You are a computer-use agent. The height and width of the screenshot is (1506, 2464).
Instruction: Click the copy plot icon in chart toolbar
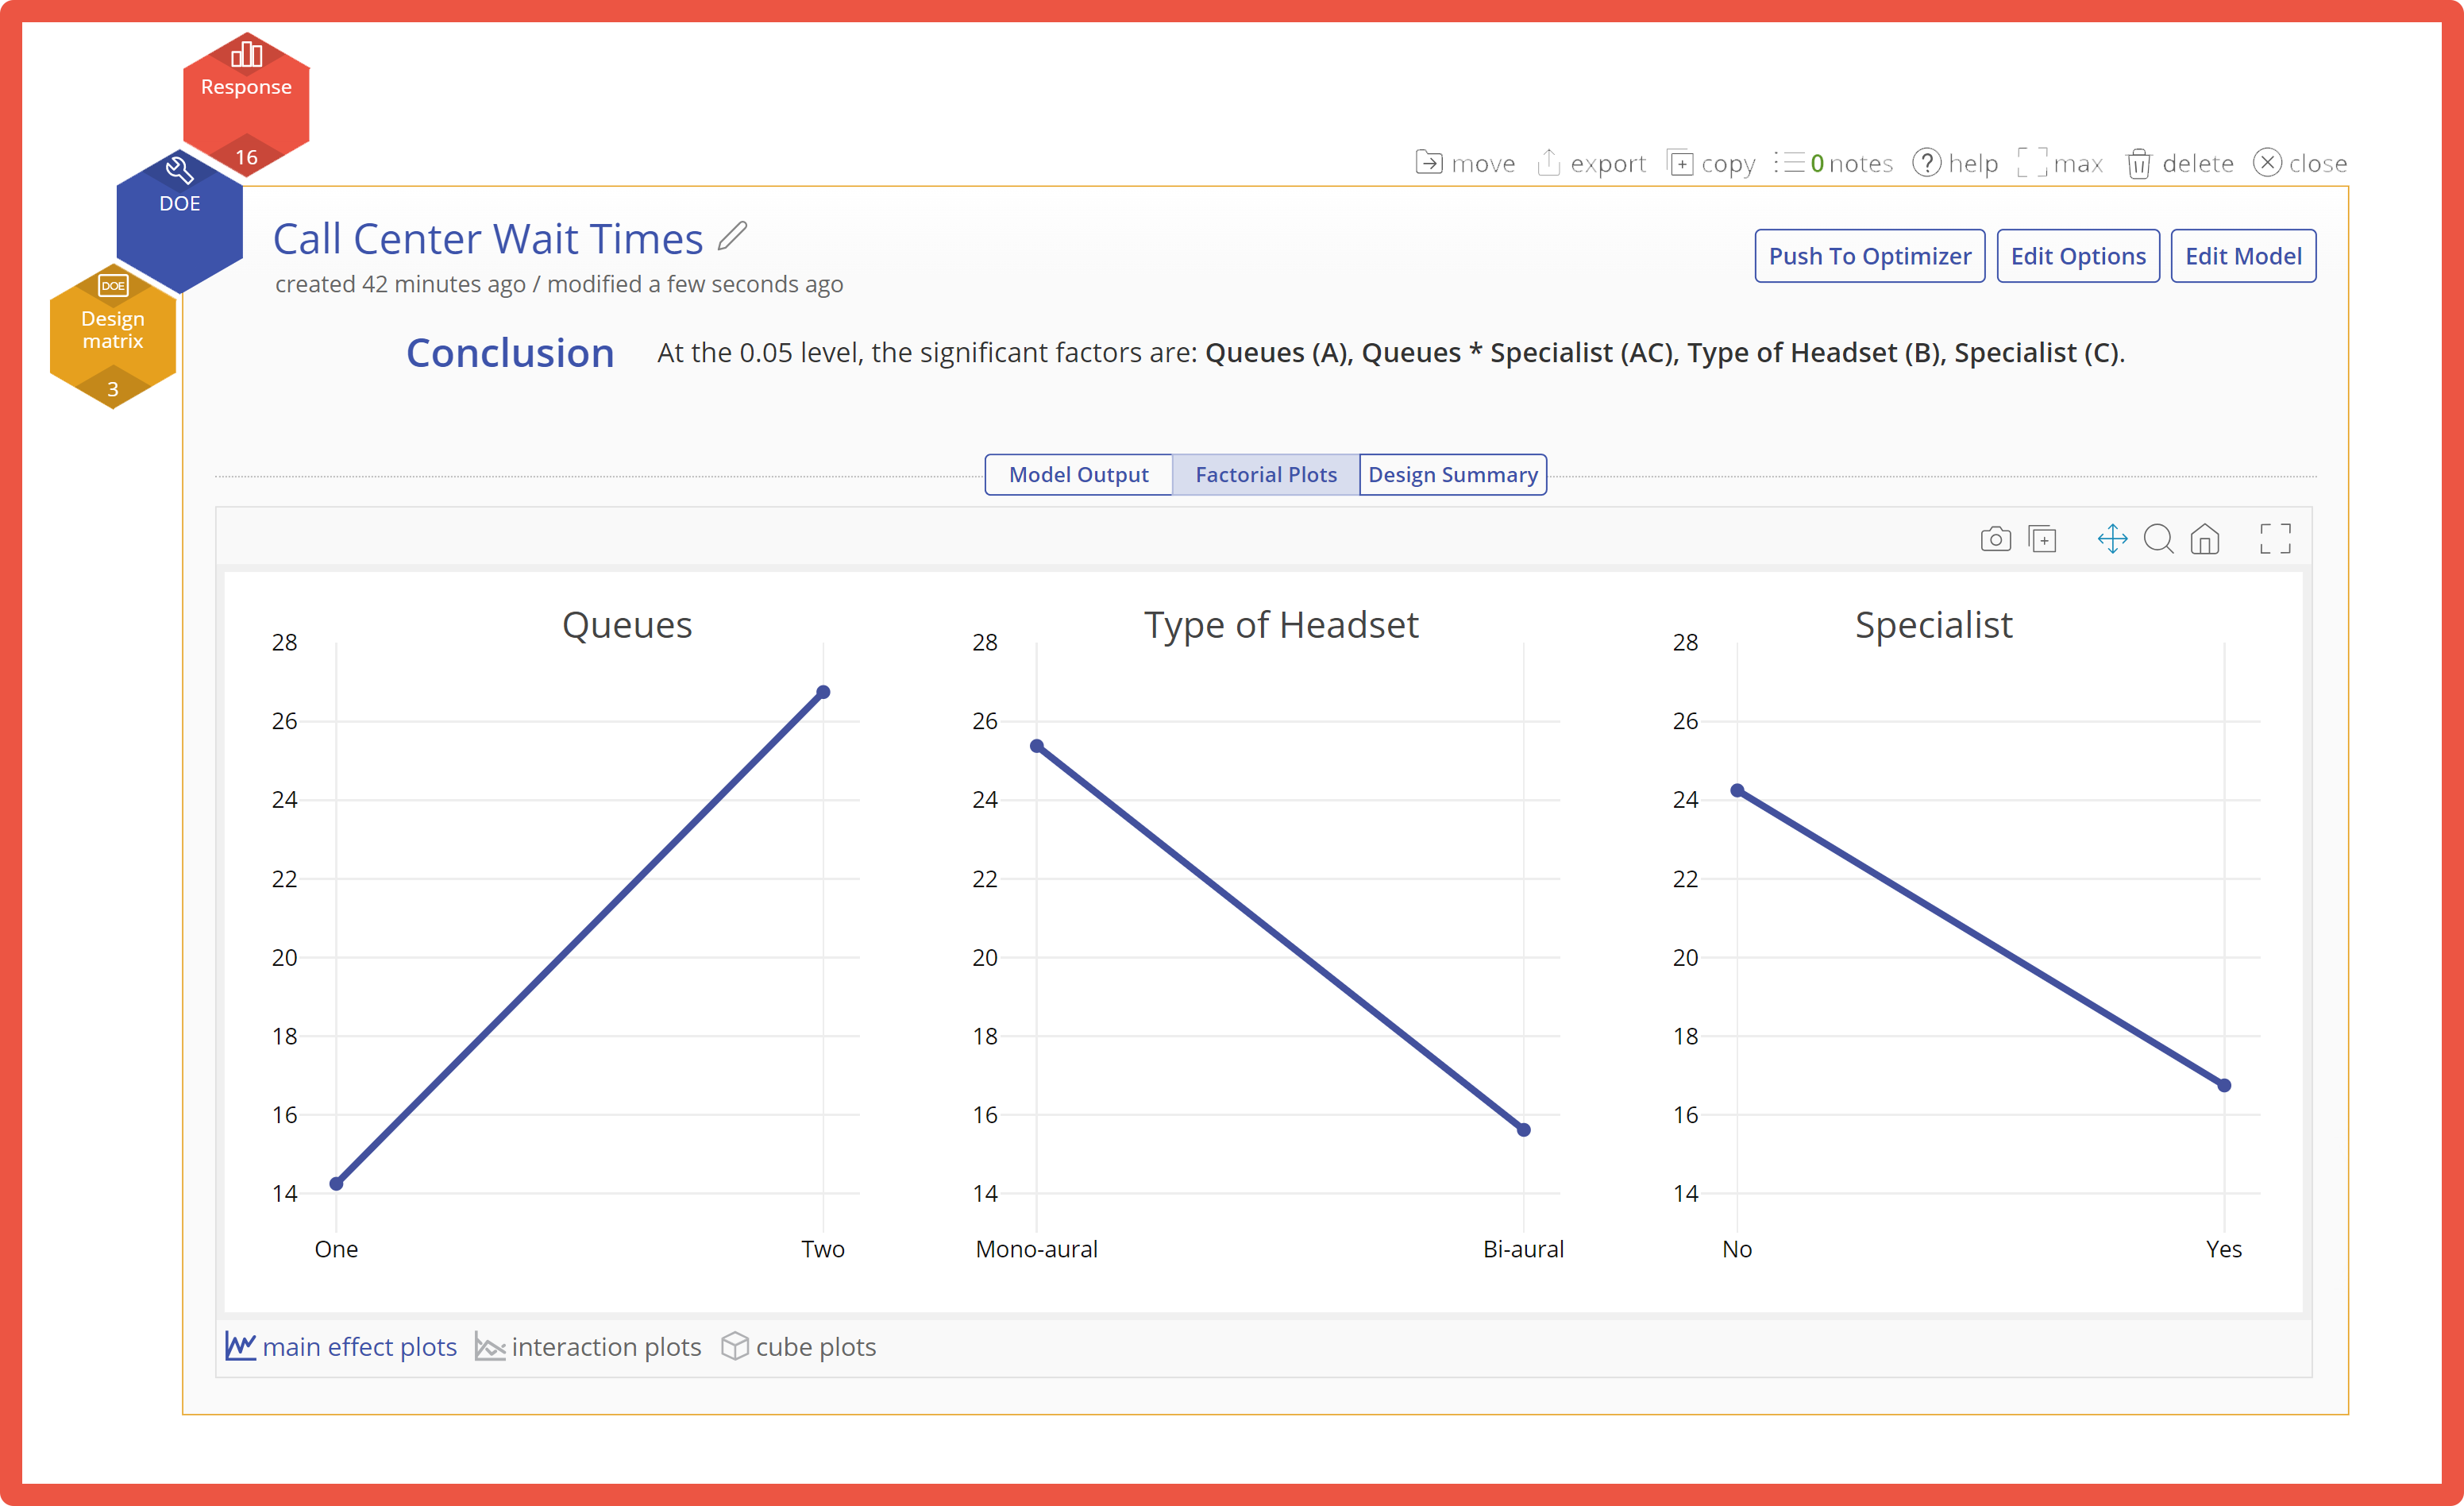coord(2042,540)
